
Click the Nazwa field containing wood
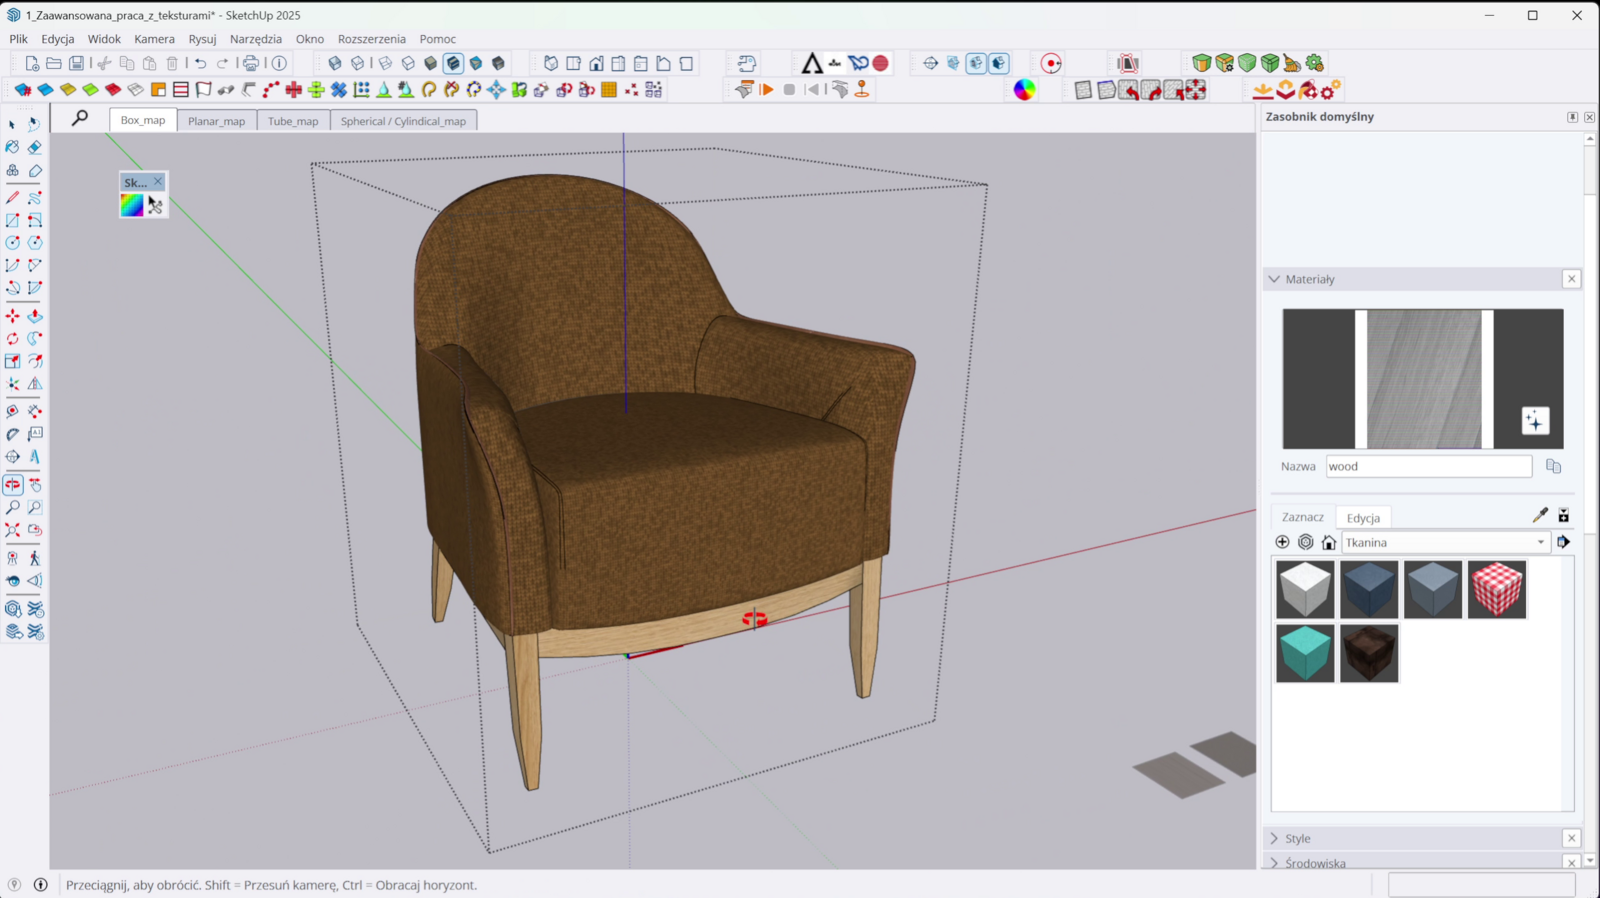[1427, 466]
